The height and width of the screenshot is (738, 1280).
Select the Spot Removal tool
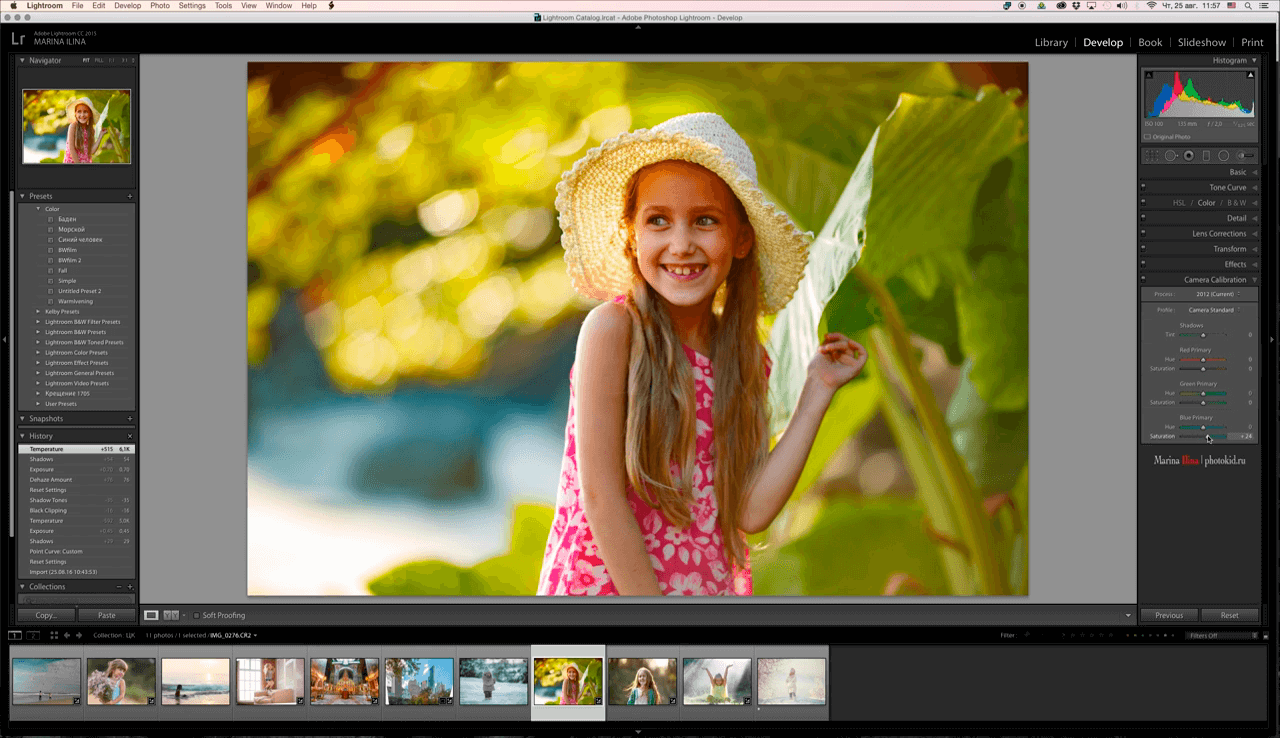click(1171, 156)
